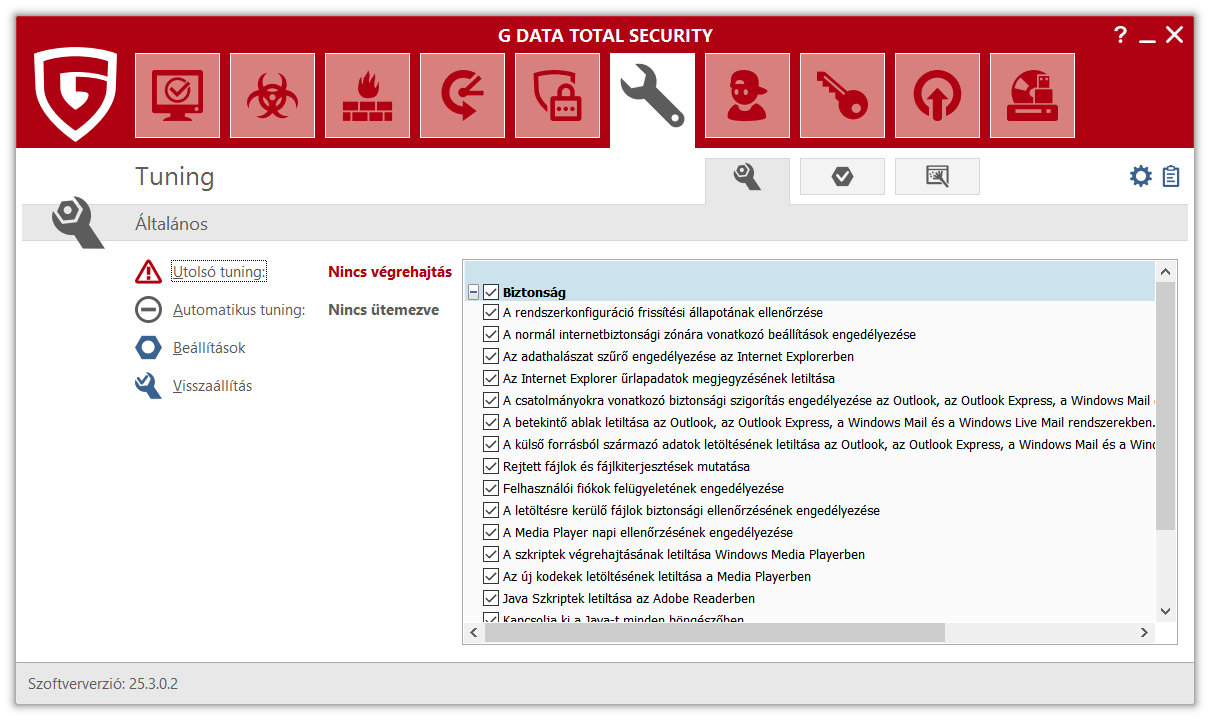Click the 'Nincs ütemezve' status text

click(x=384, y=310)
